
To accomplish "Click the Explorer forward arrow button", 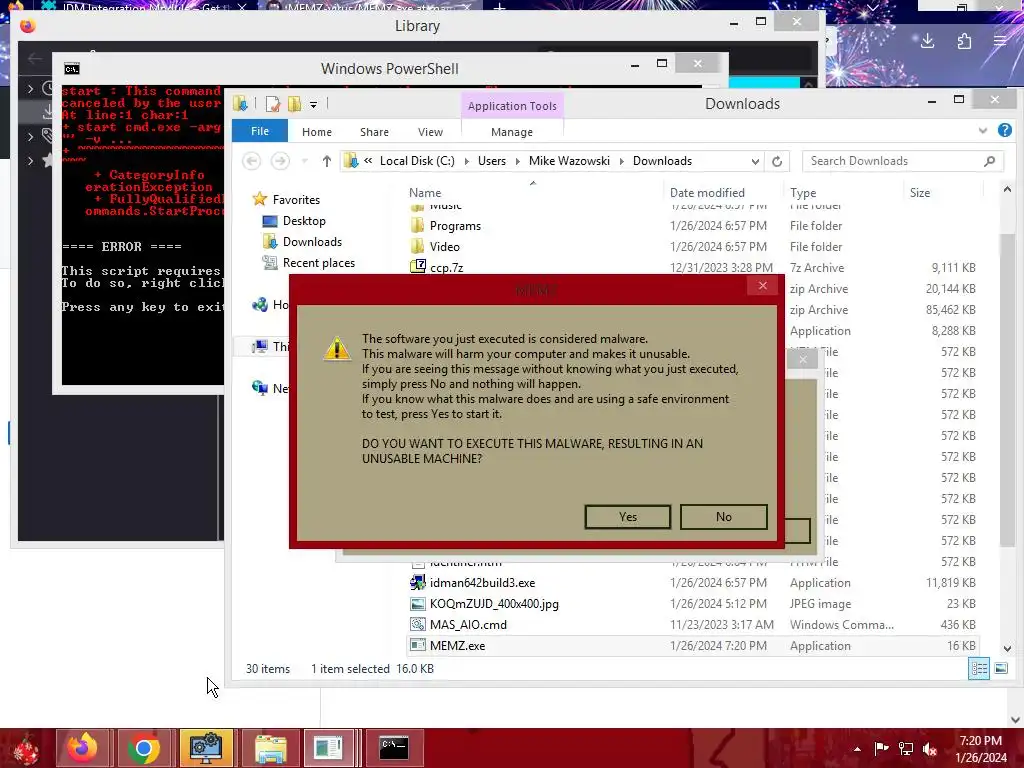I will click(280, 161).
